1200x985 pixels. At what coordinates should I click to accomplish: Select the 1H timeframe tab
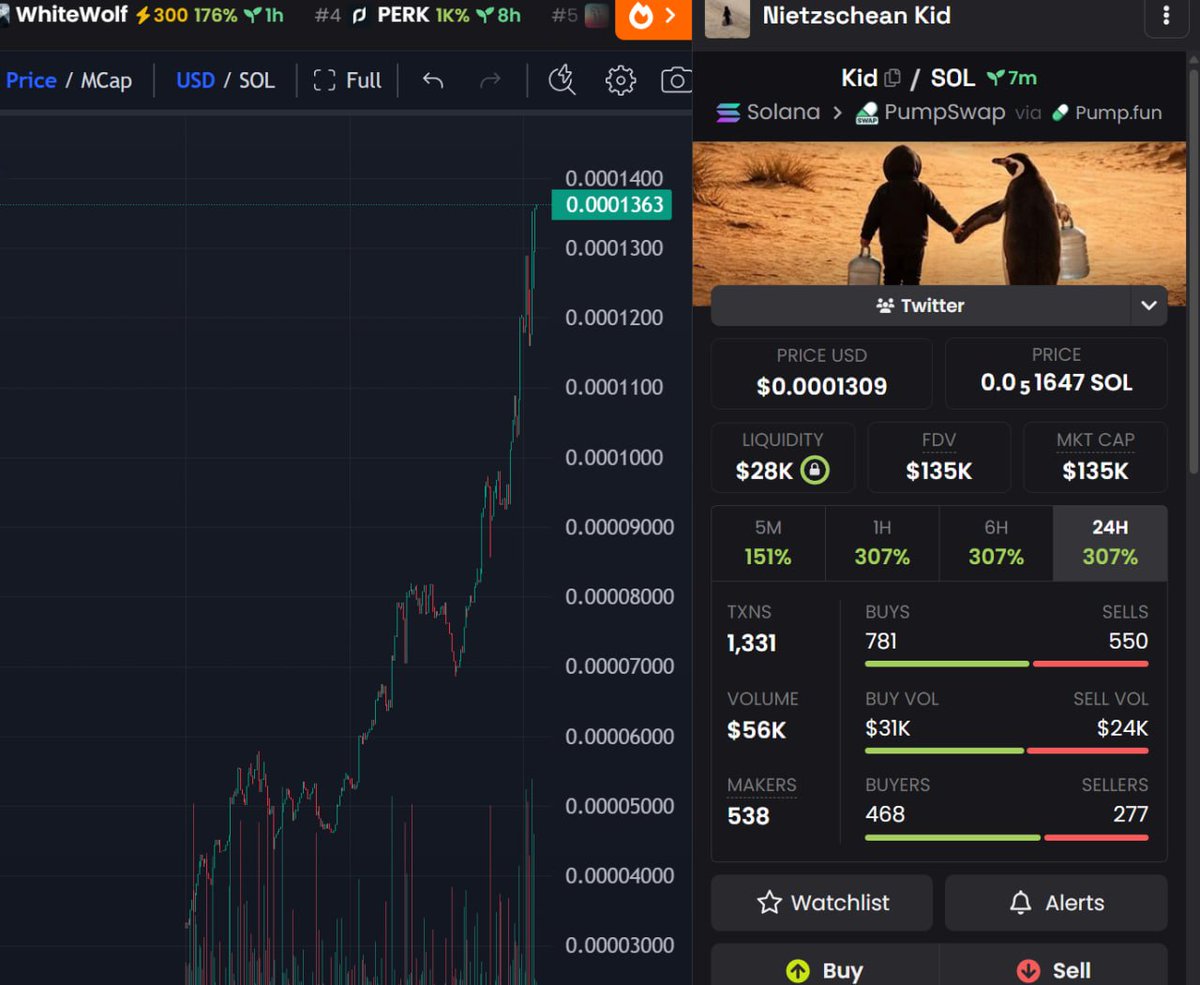(x=882, y=543)
